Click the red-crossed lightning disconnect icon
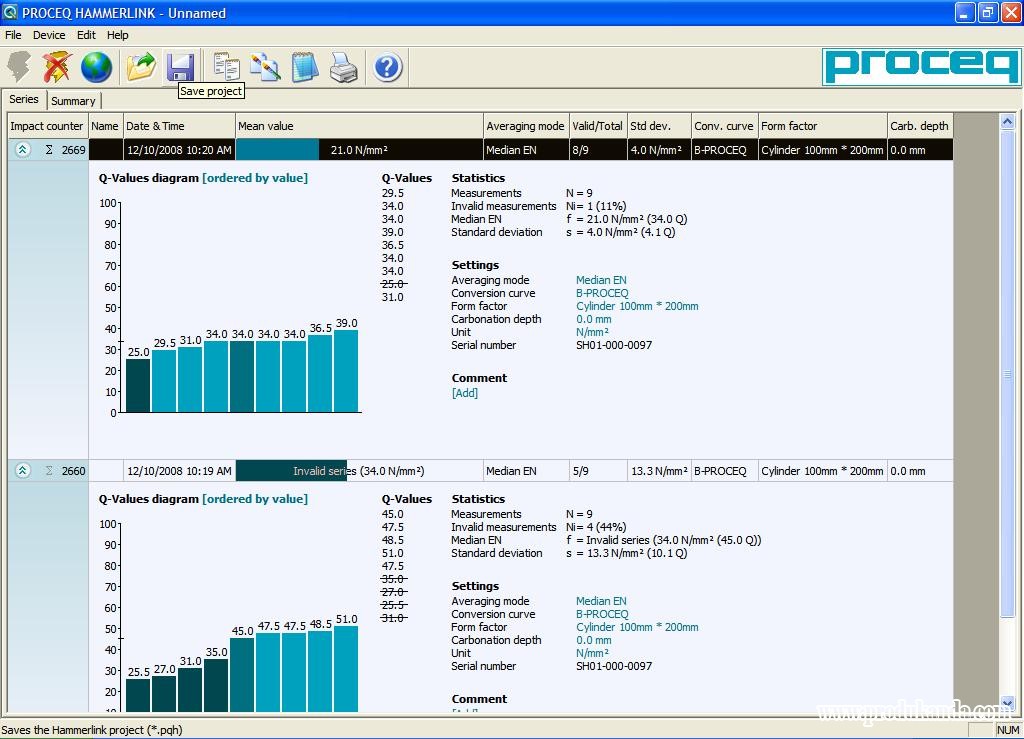 click(x=57, y=67)
